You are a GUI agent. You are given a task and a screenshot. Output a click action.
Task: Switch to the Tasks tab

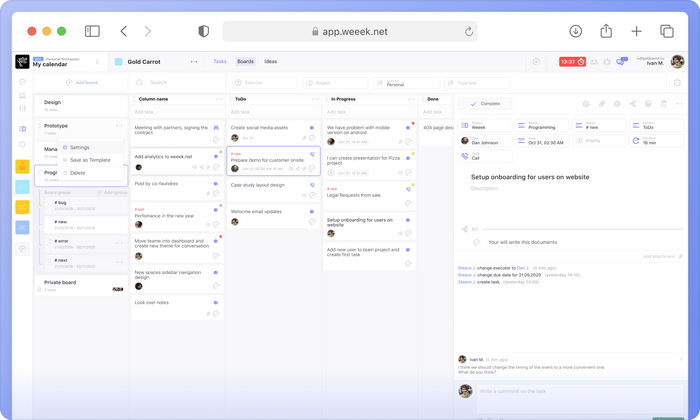tap(220, 62)
